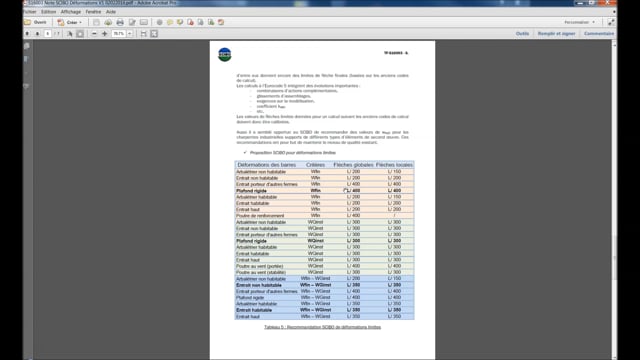Click the grey gear icon in toolbar
The height and width of the screenshot is (360, 640).
(160, 22)
